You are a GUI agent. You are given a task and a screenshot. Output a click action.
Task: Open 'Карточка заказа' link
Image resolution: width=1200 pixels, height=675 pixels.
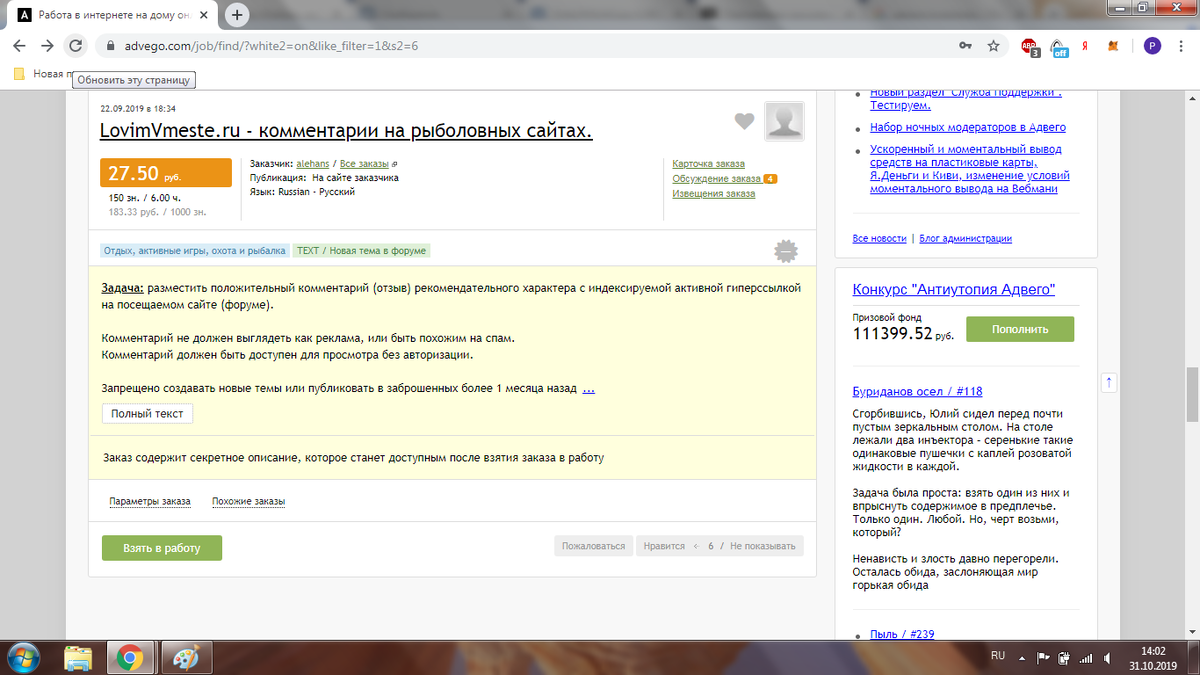(708, 164)
